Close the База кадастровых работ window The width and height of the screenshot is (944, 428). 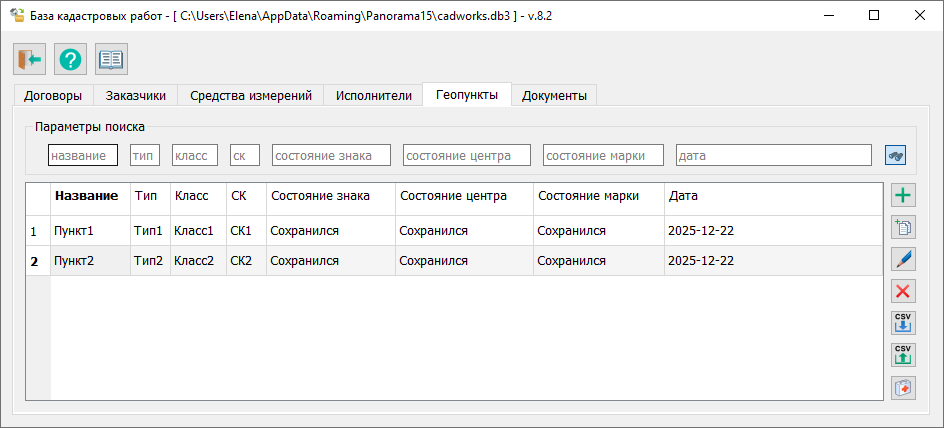coord(920,16)
